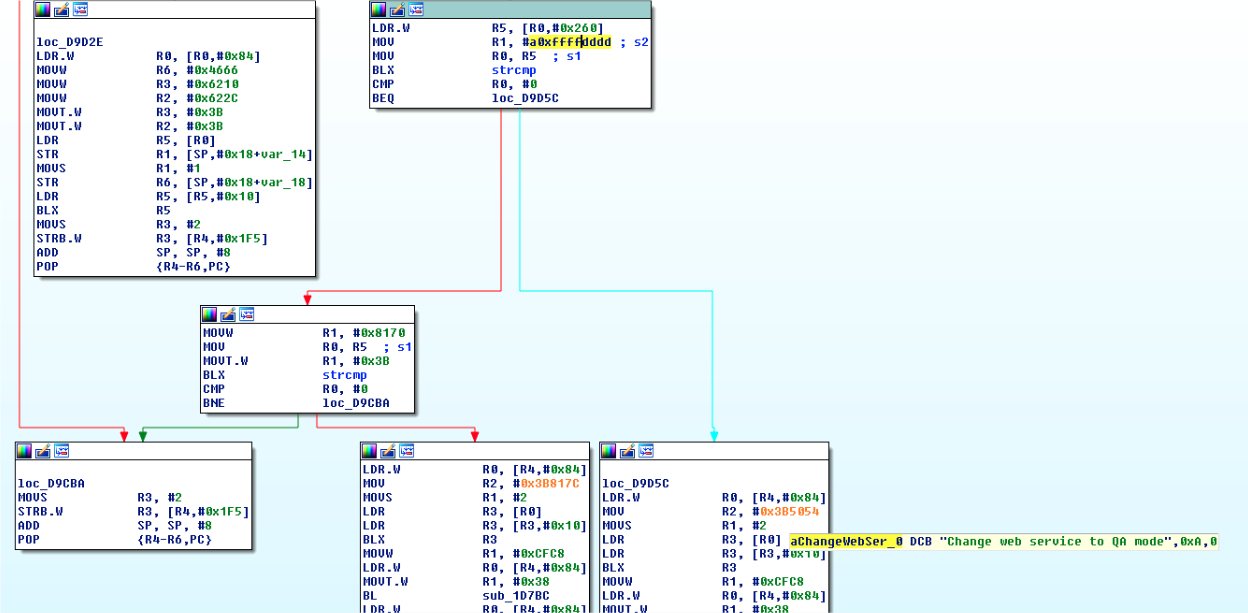The height and width of the screenshot is (613, 1248).
Task: Click color icon on loc_D9CBA node
Action: click(24, 451)
